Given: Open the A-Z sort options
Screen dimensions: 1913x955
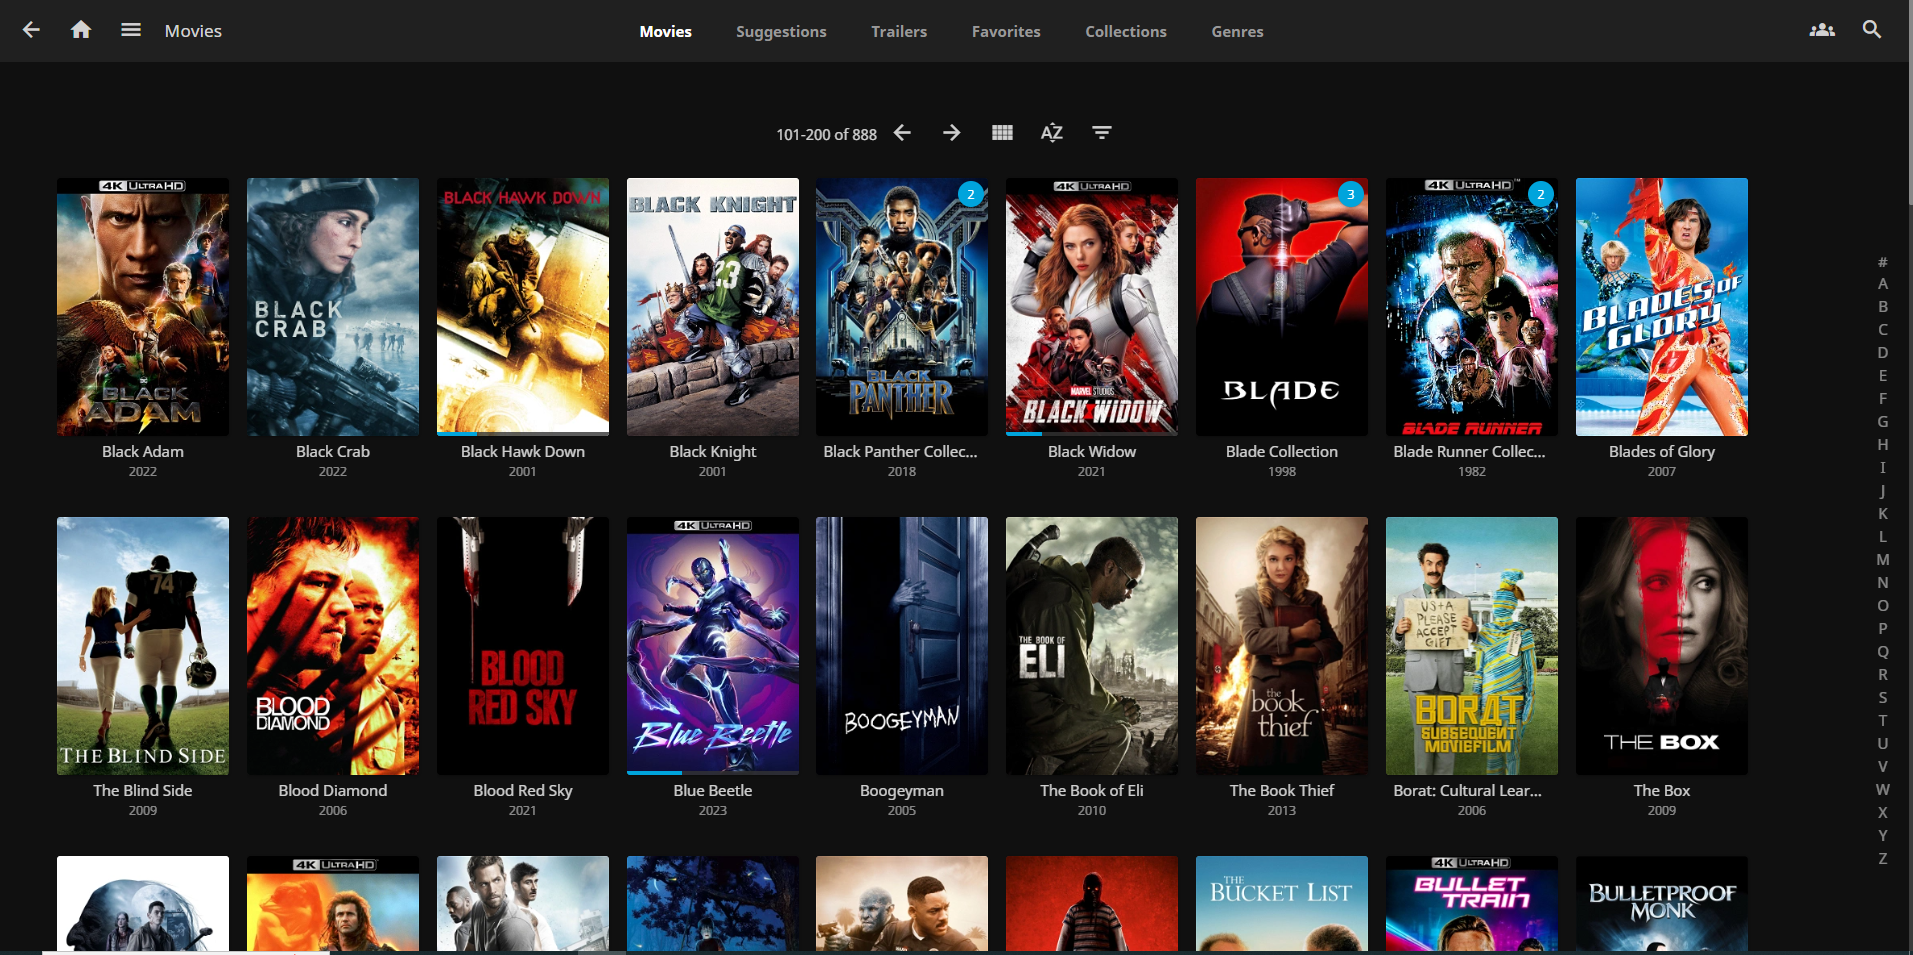Looking at the screenshot, I should coord(1051,132).
